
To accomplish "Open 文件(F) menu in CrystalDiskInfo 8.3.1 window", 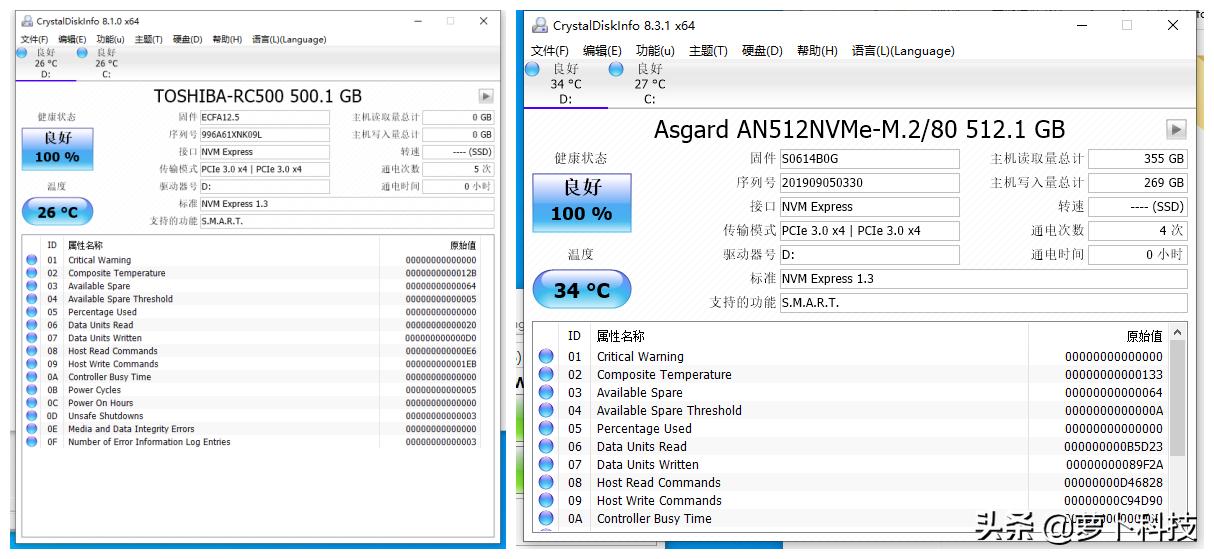I will point(550,51).
